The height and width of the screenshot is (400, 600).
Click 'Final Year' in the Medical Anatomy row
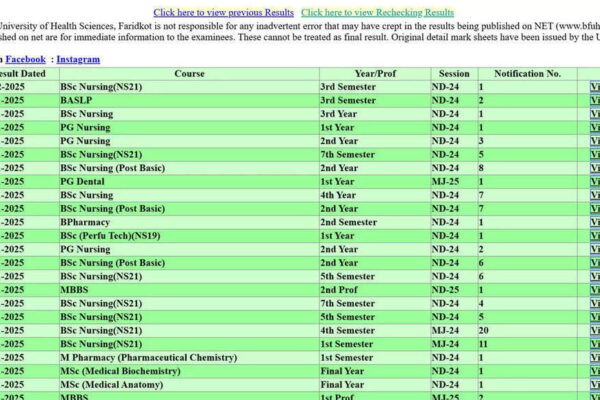(375, 385)
